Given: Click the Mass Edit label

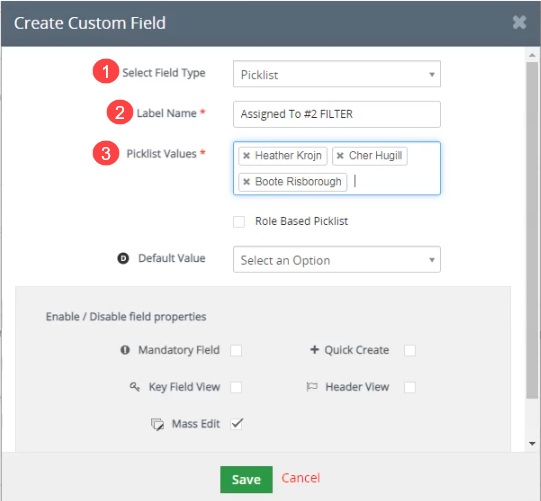Looking at the screenshot, I should pos(196,424).
